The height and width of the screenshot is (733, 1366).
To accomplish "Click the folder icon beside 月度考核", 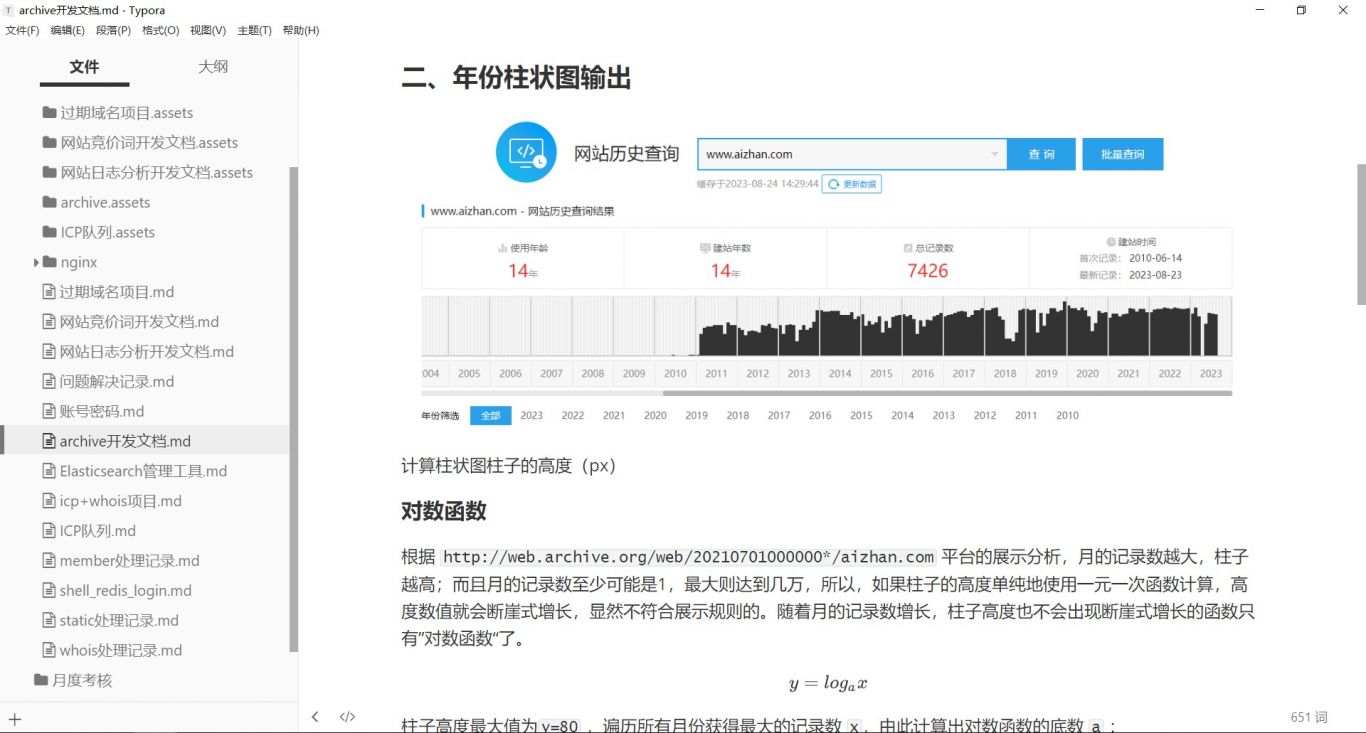I will pos(41,680).
